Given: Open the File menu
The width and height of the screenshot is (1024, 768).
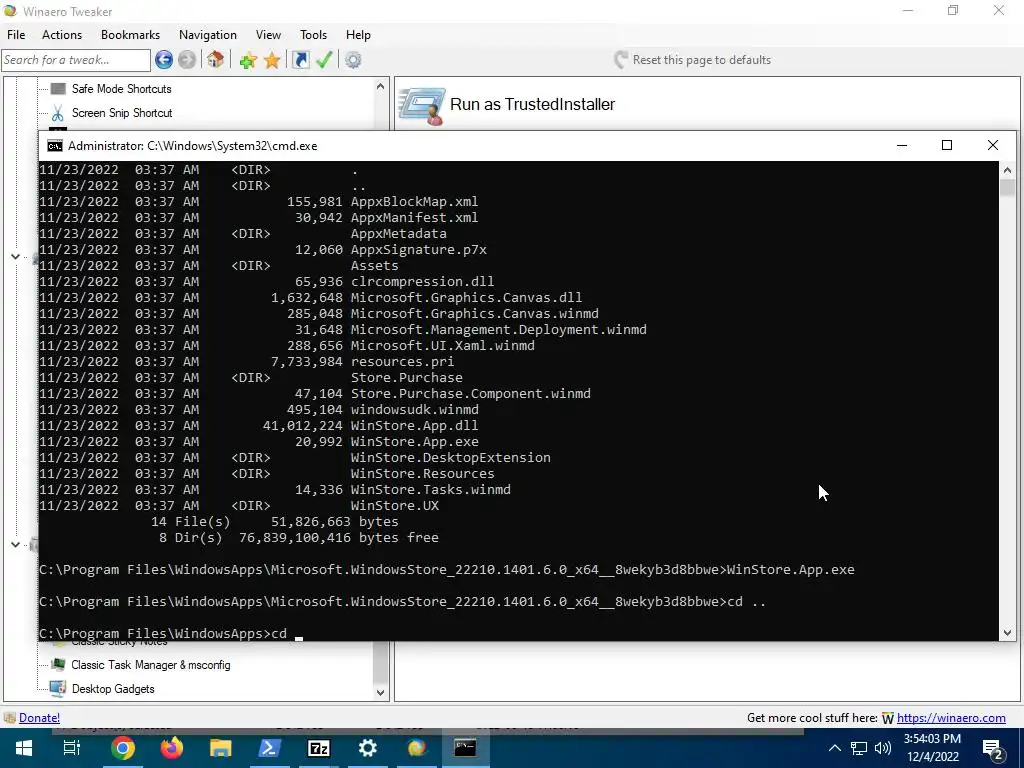Looking at the screenshot, I should click(16, 35).
